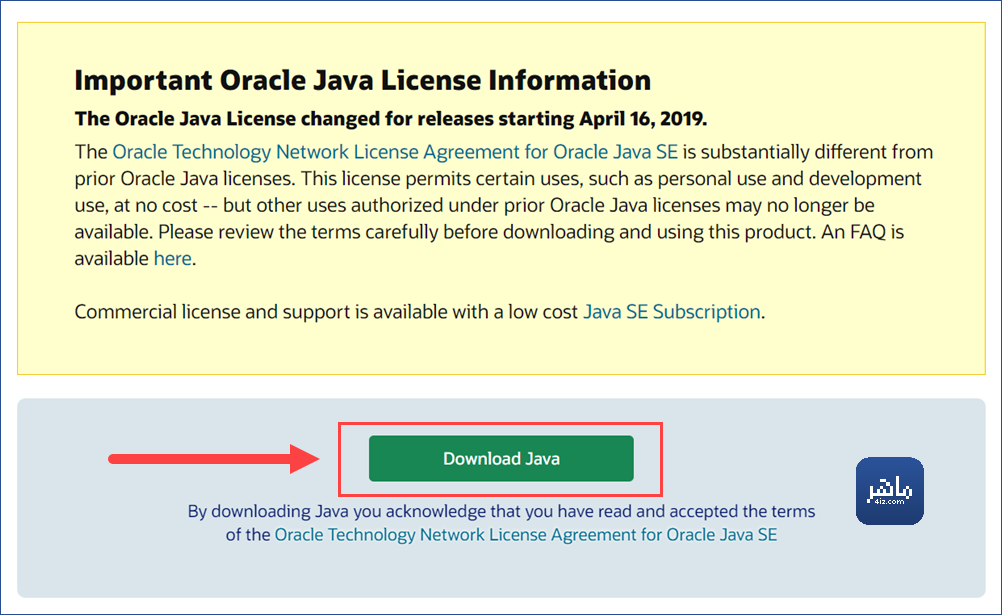Click the 'Commercial license and support' sentence

click(420, 312)
